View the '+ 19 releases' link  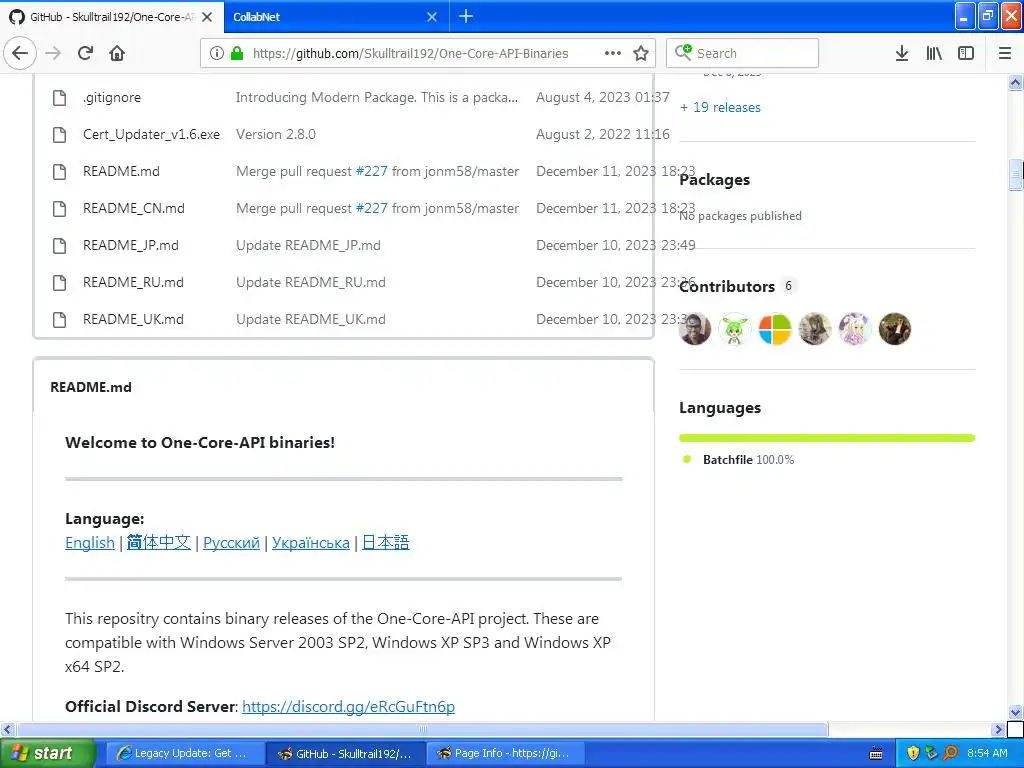coord(720,107)
